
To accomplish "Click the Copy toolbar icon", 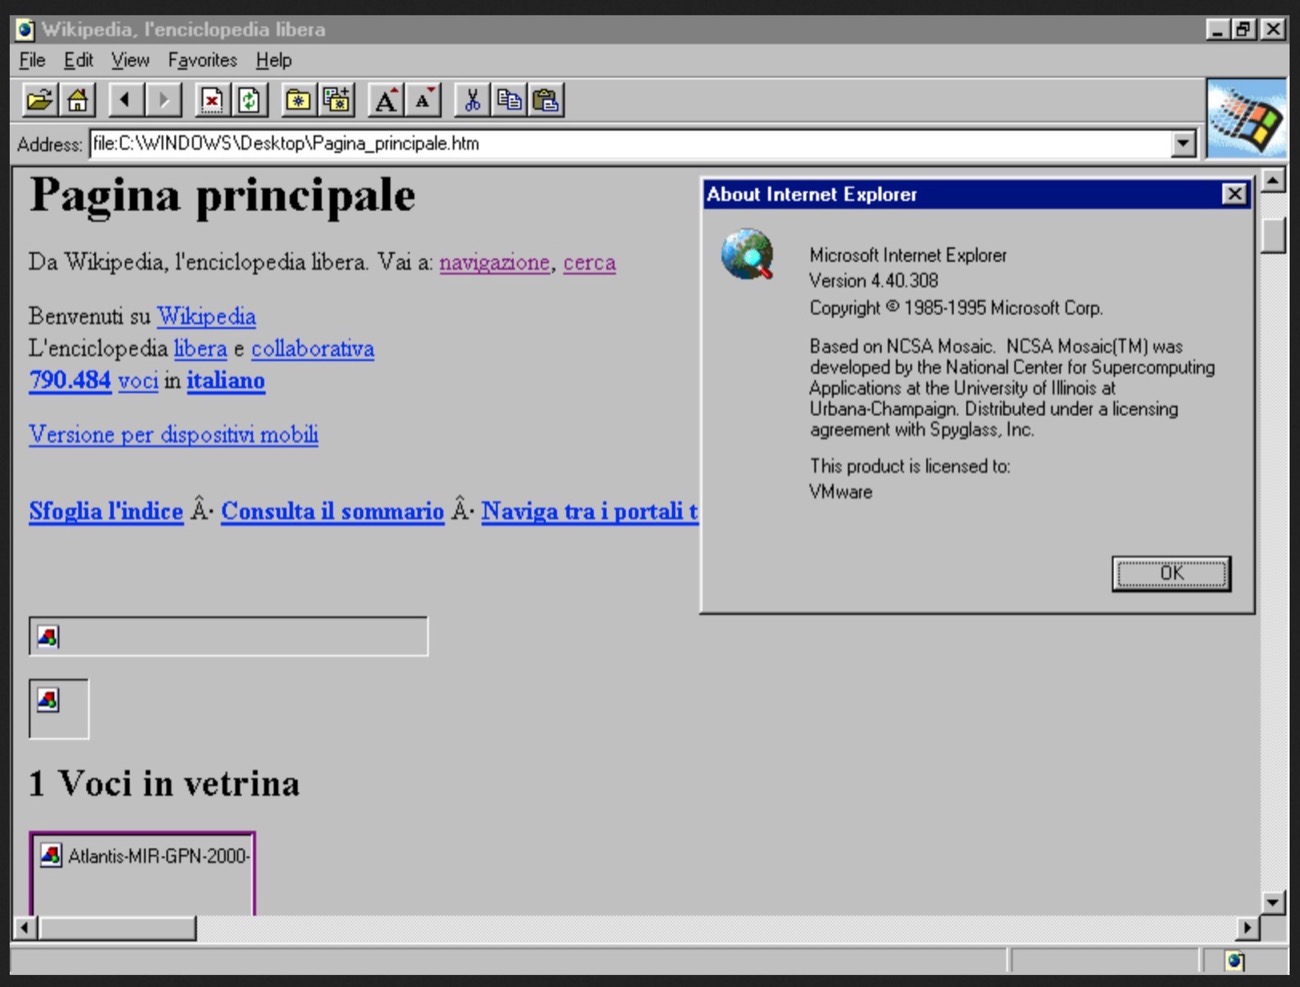I will click(509, 100).
